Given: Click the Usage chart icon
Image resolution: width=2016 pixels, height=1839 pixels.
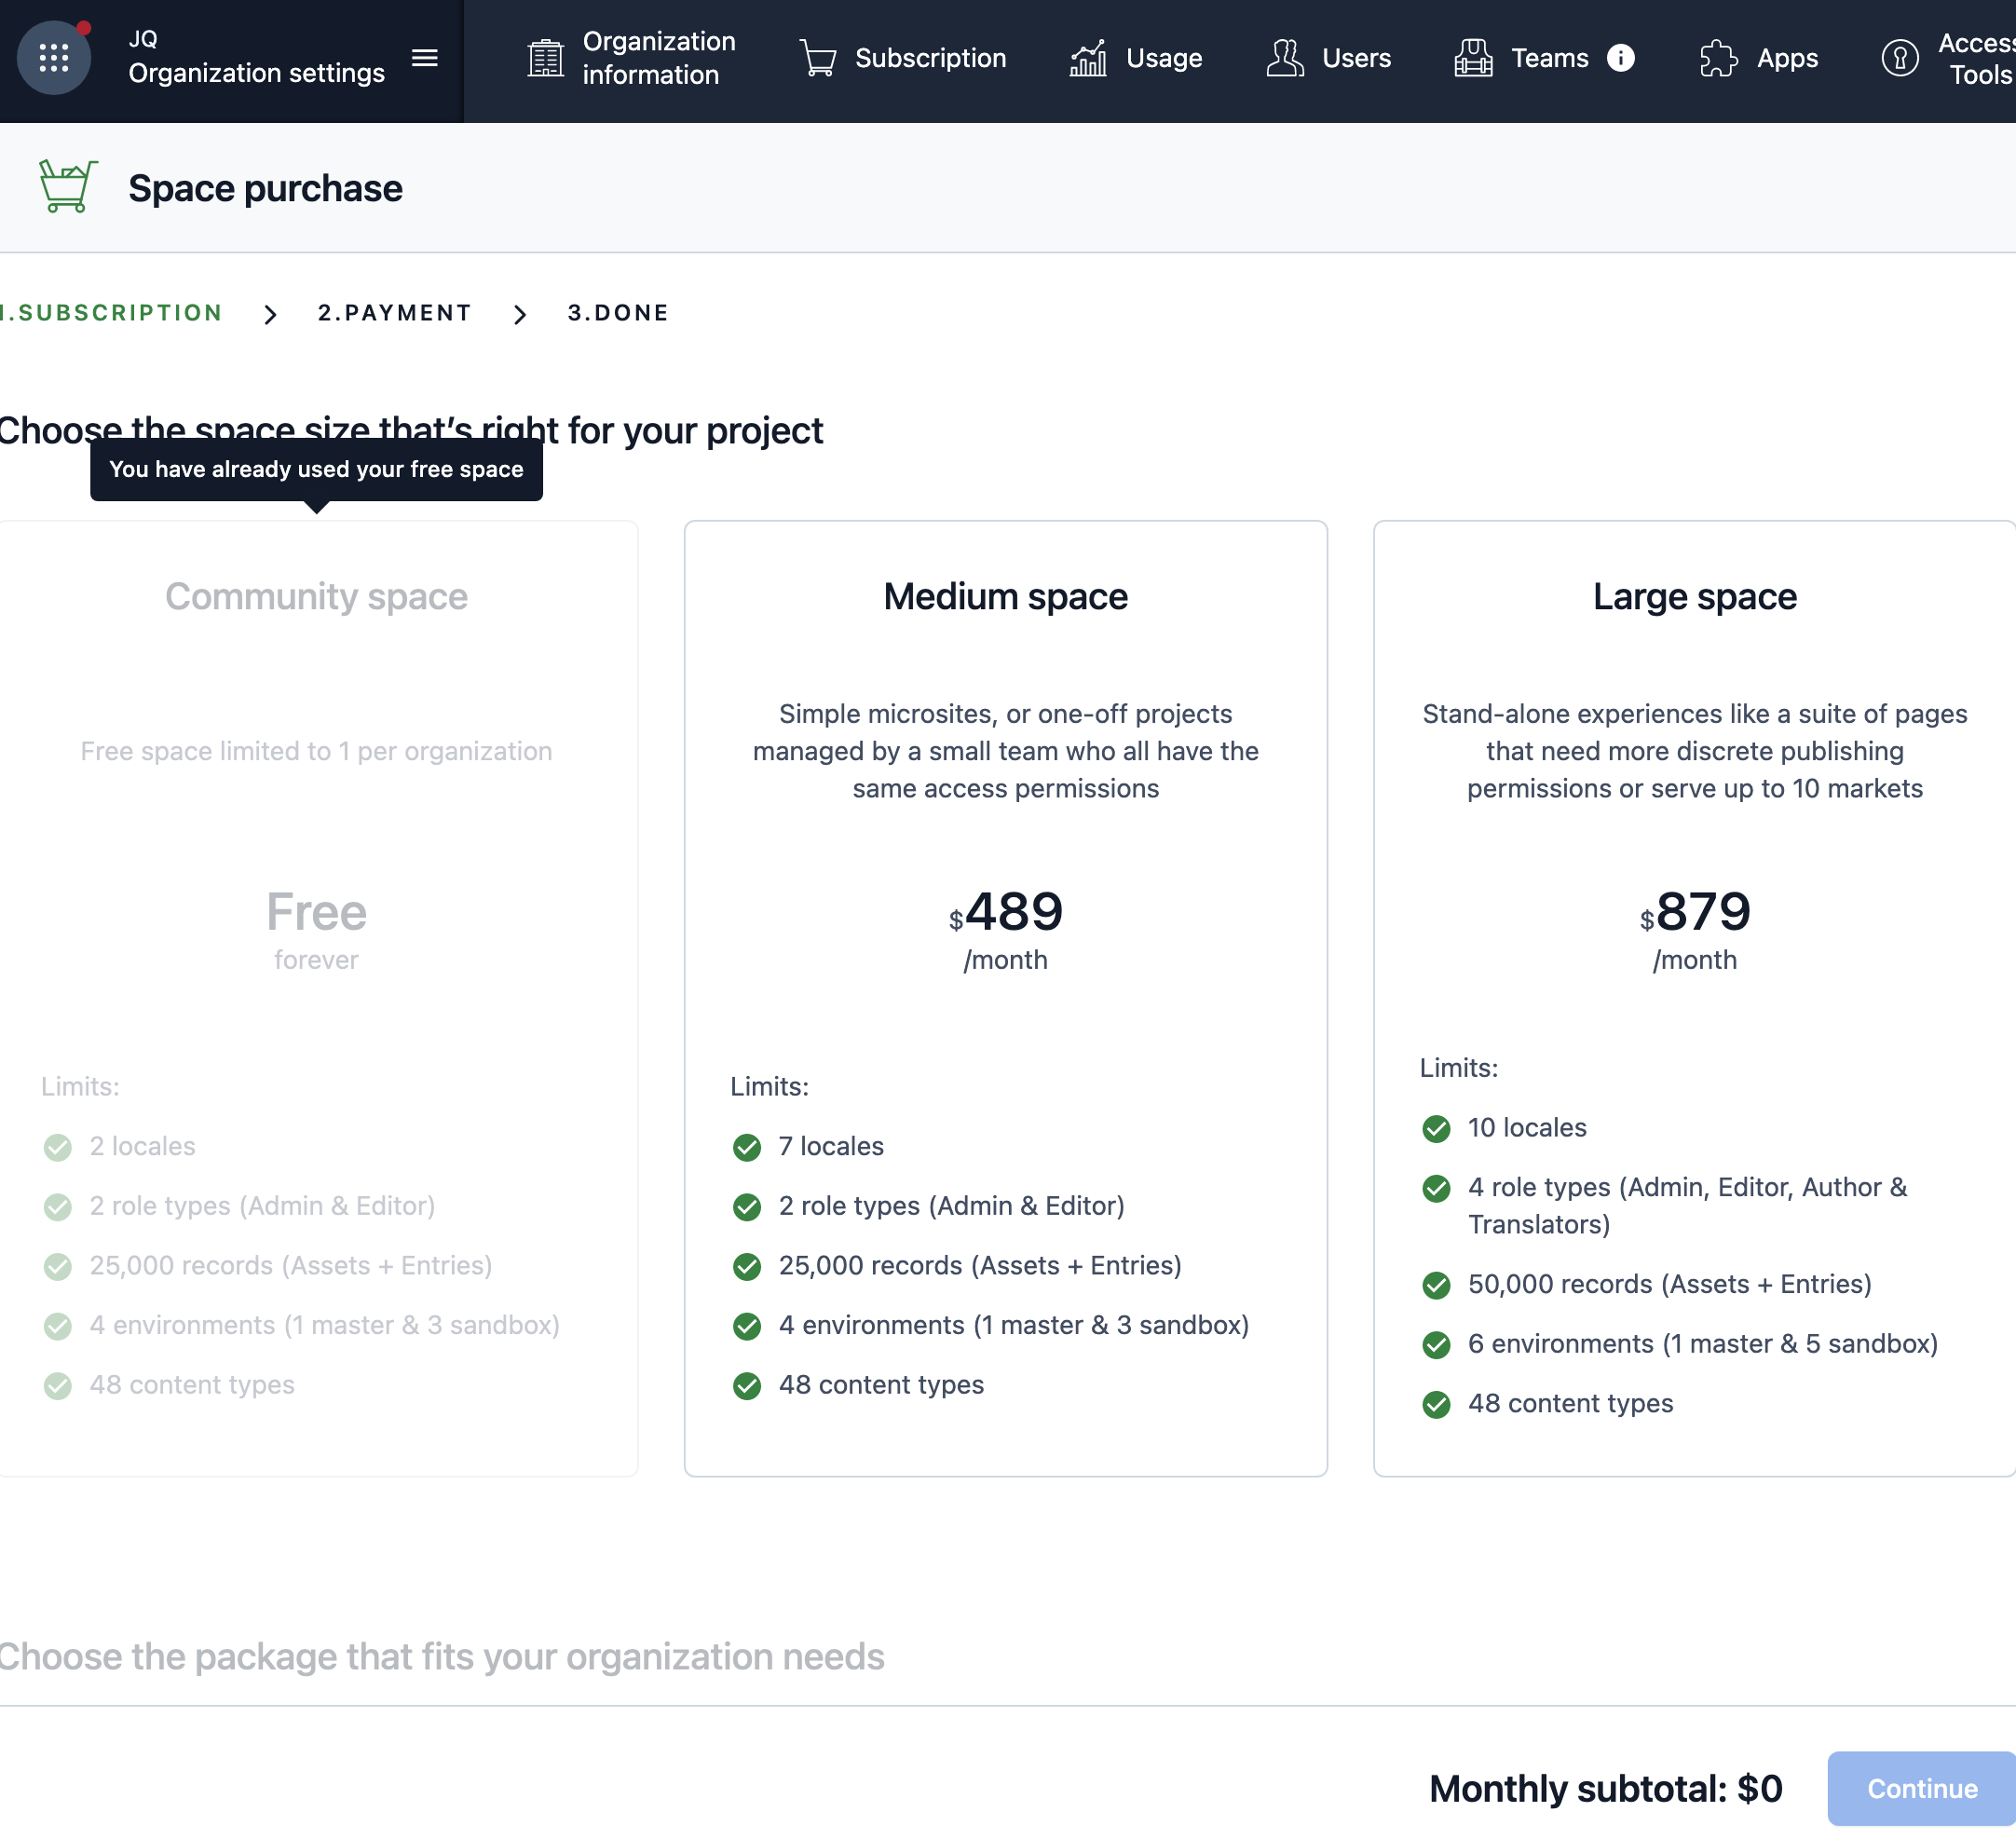Looking at the screenshot, I should point(1088,58).
